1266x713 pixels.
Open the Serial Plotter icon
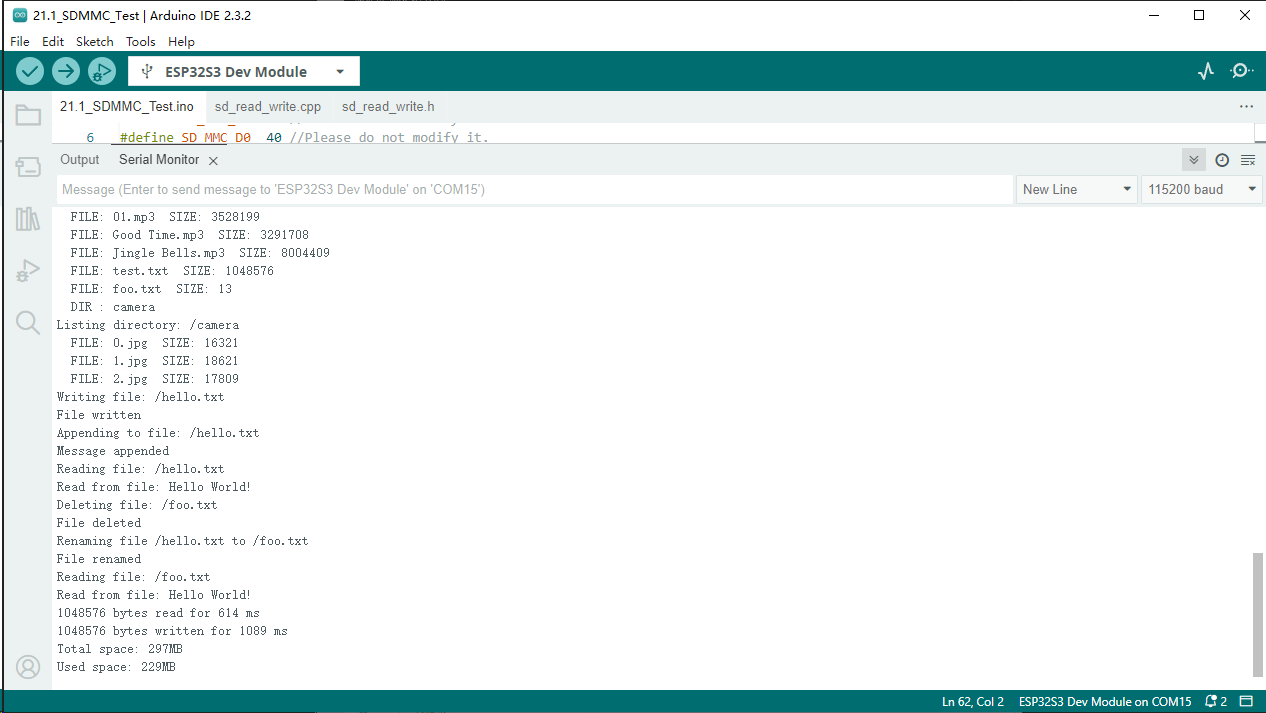point(1206,71)
